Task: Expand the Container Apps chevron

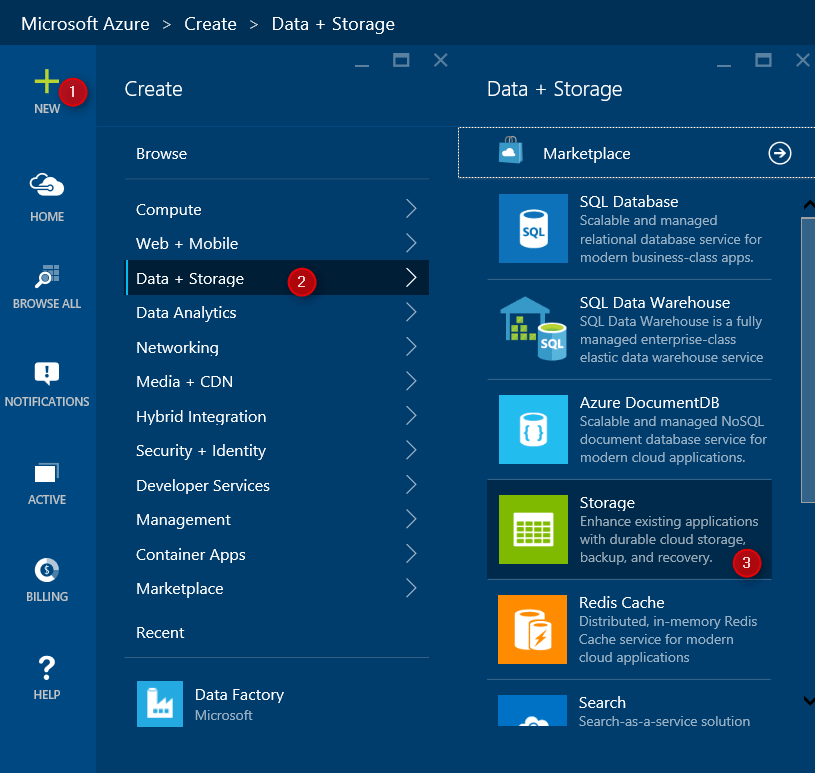Action: tap(411, 554)
